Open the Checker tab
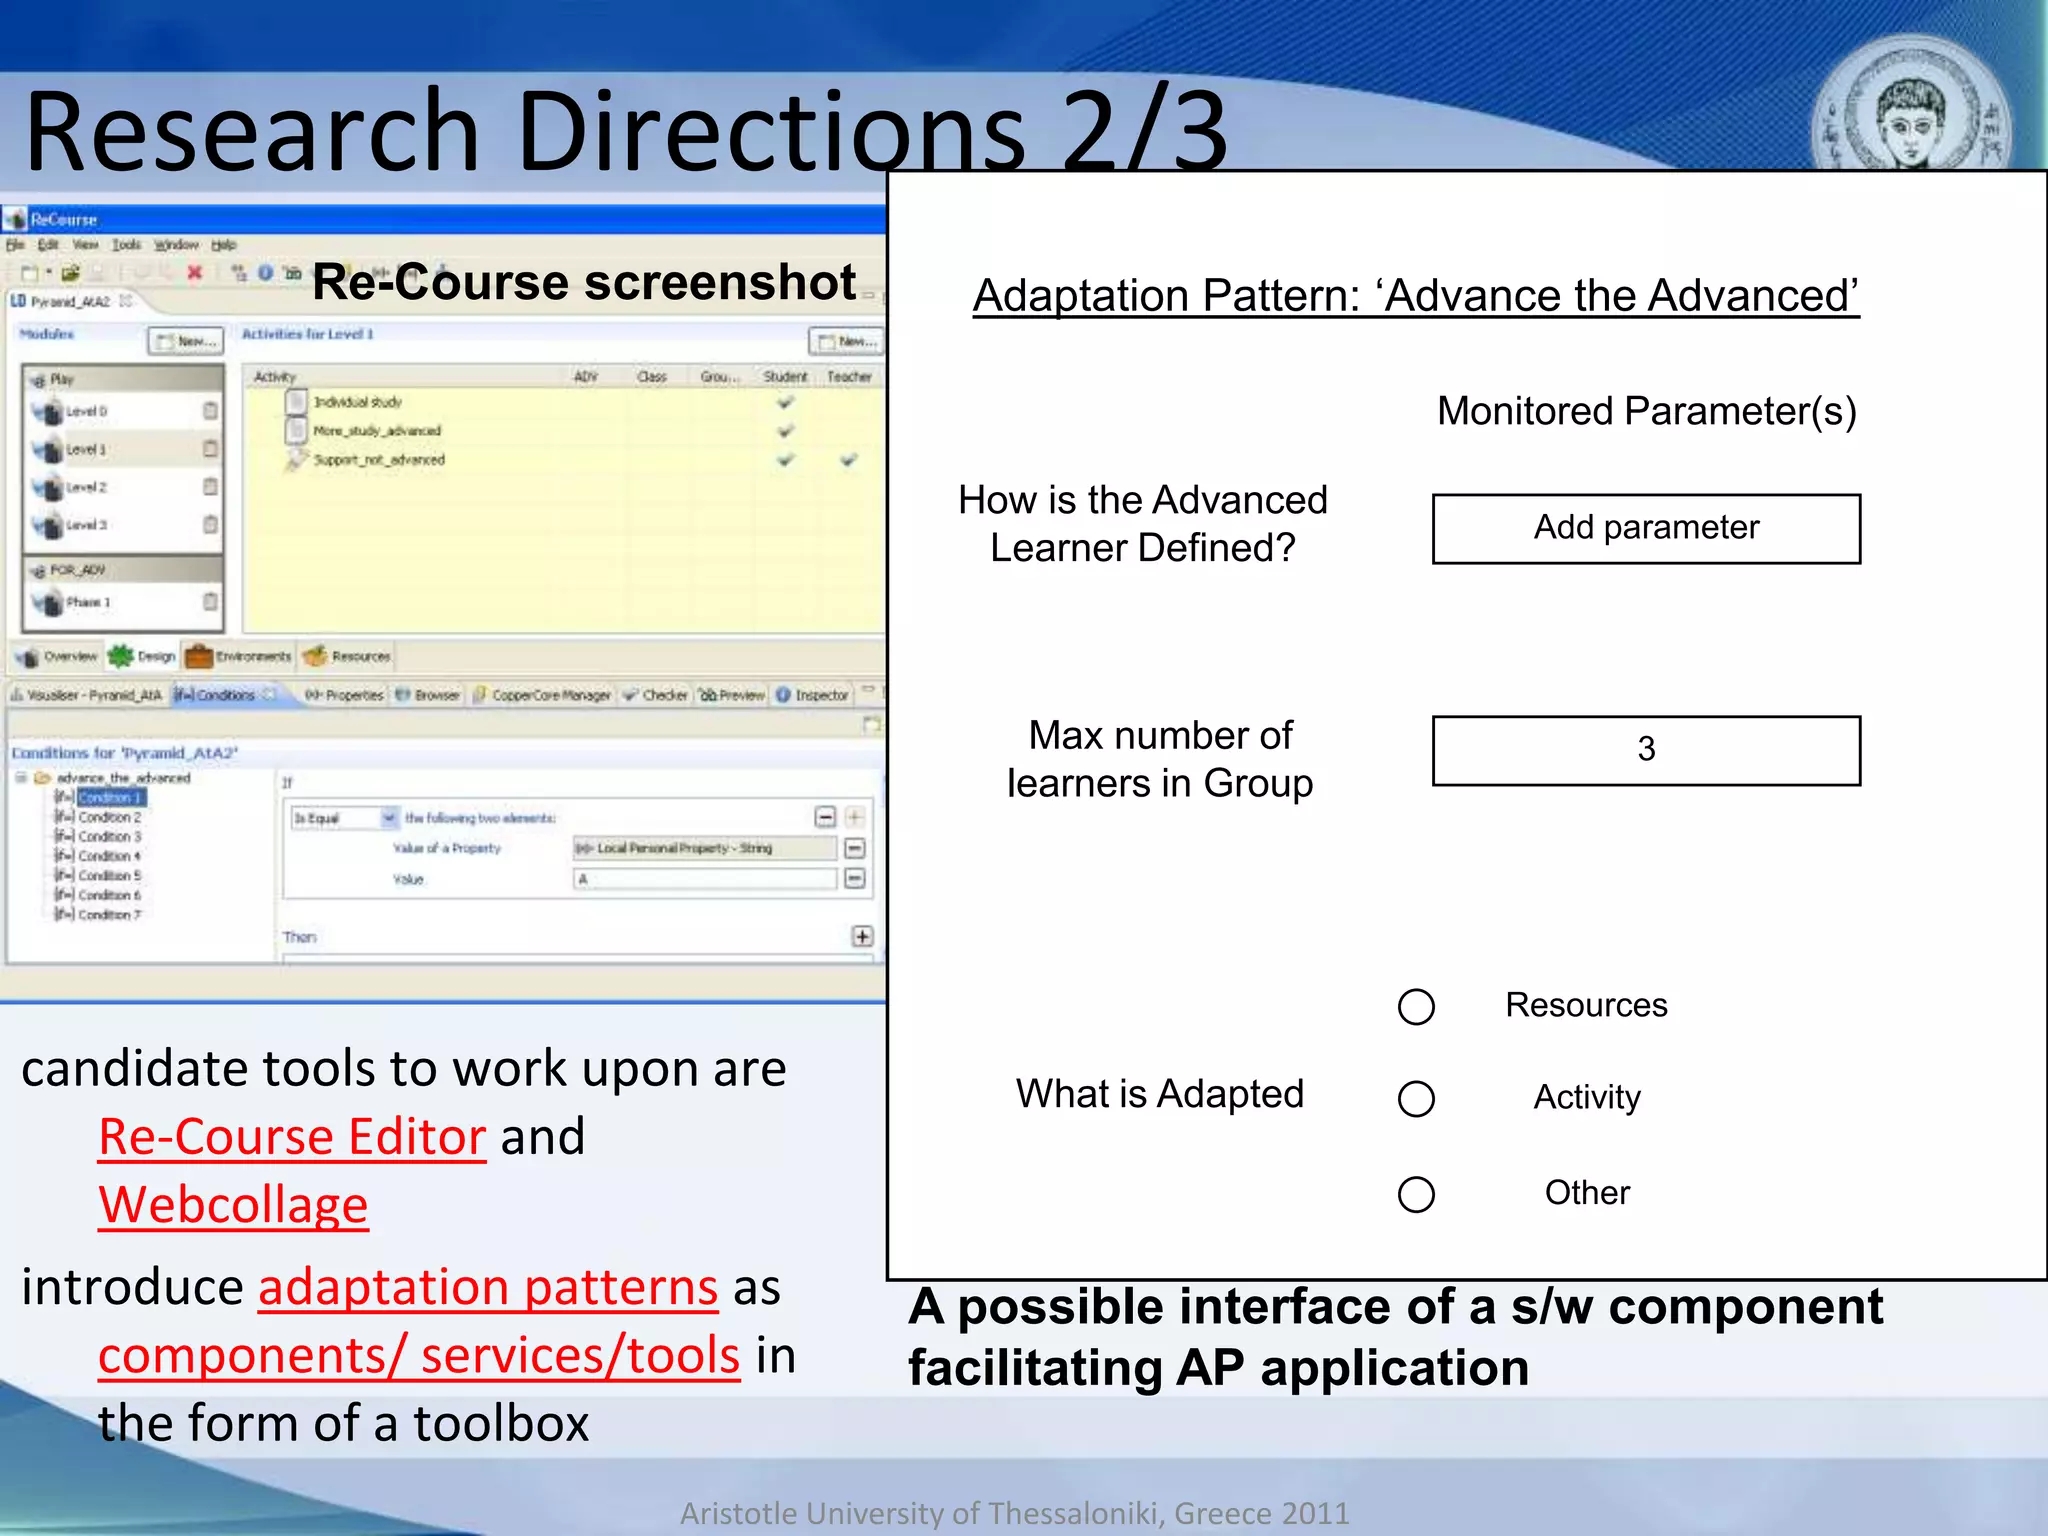Screen dimensions: 2048x1536 pos(656,695)
